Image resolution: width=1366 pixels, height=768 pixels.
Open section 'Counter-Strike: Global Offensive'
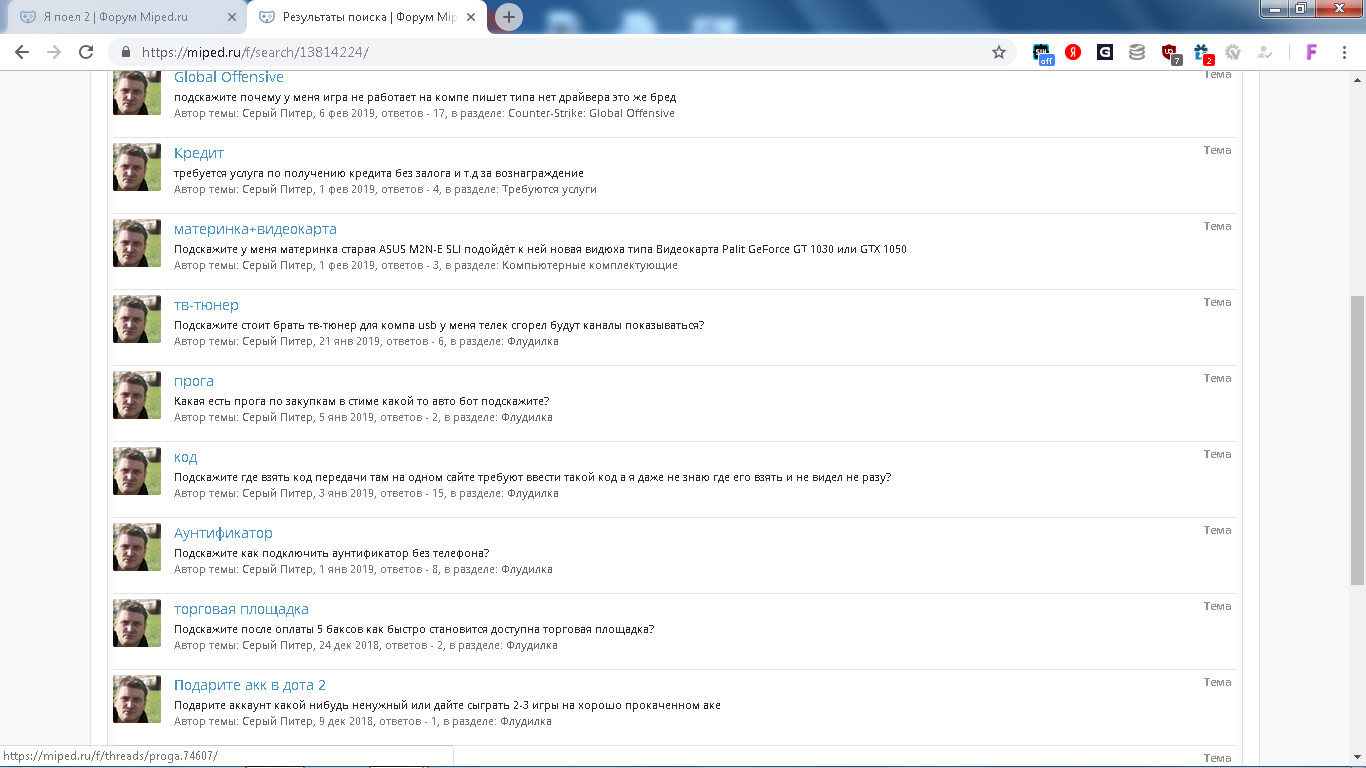click(x=591, y=113)
